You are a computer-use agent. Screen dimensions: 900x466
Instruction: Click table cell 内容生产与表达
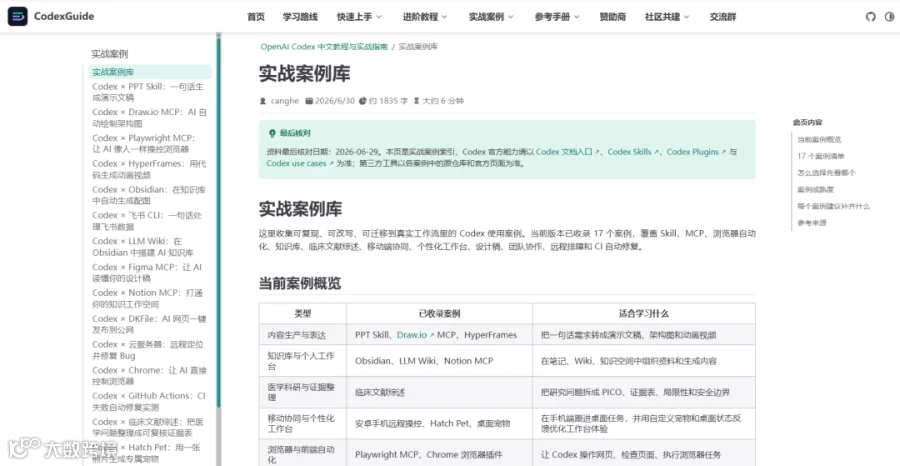click(302, 335)
